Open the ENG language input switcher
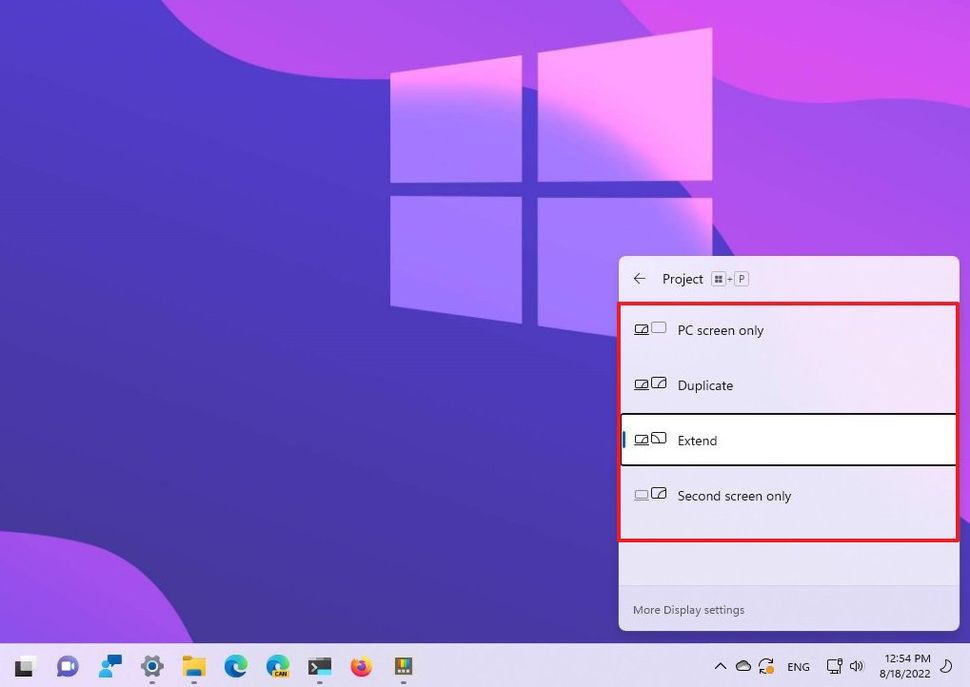This screenshot has width=970, height=687. click(798, 667)
